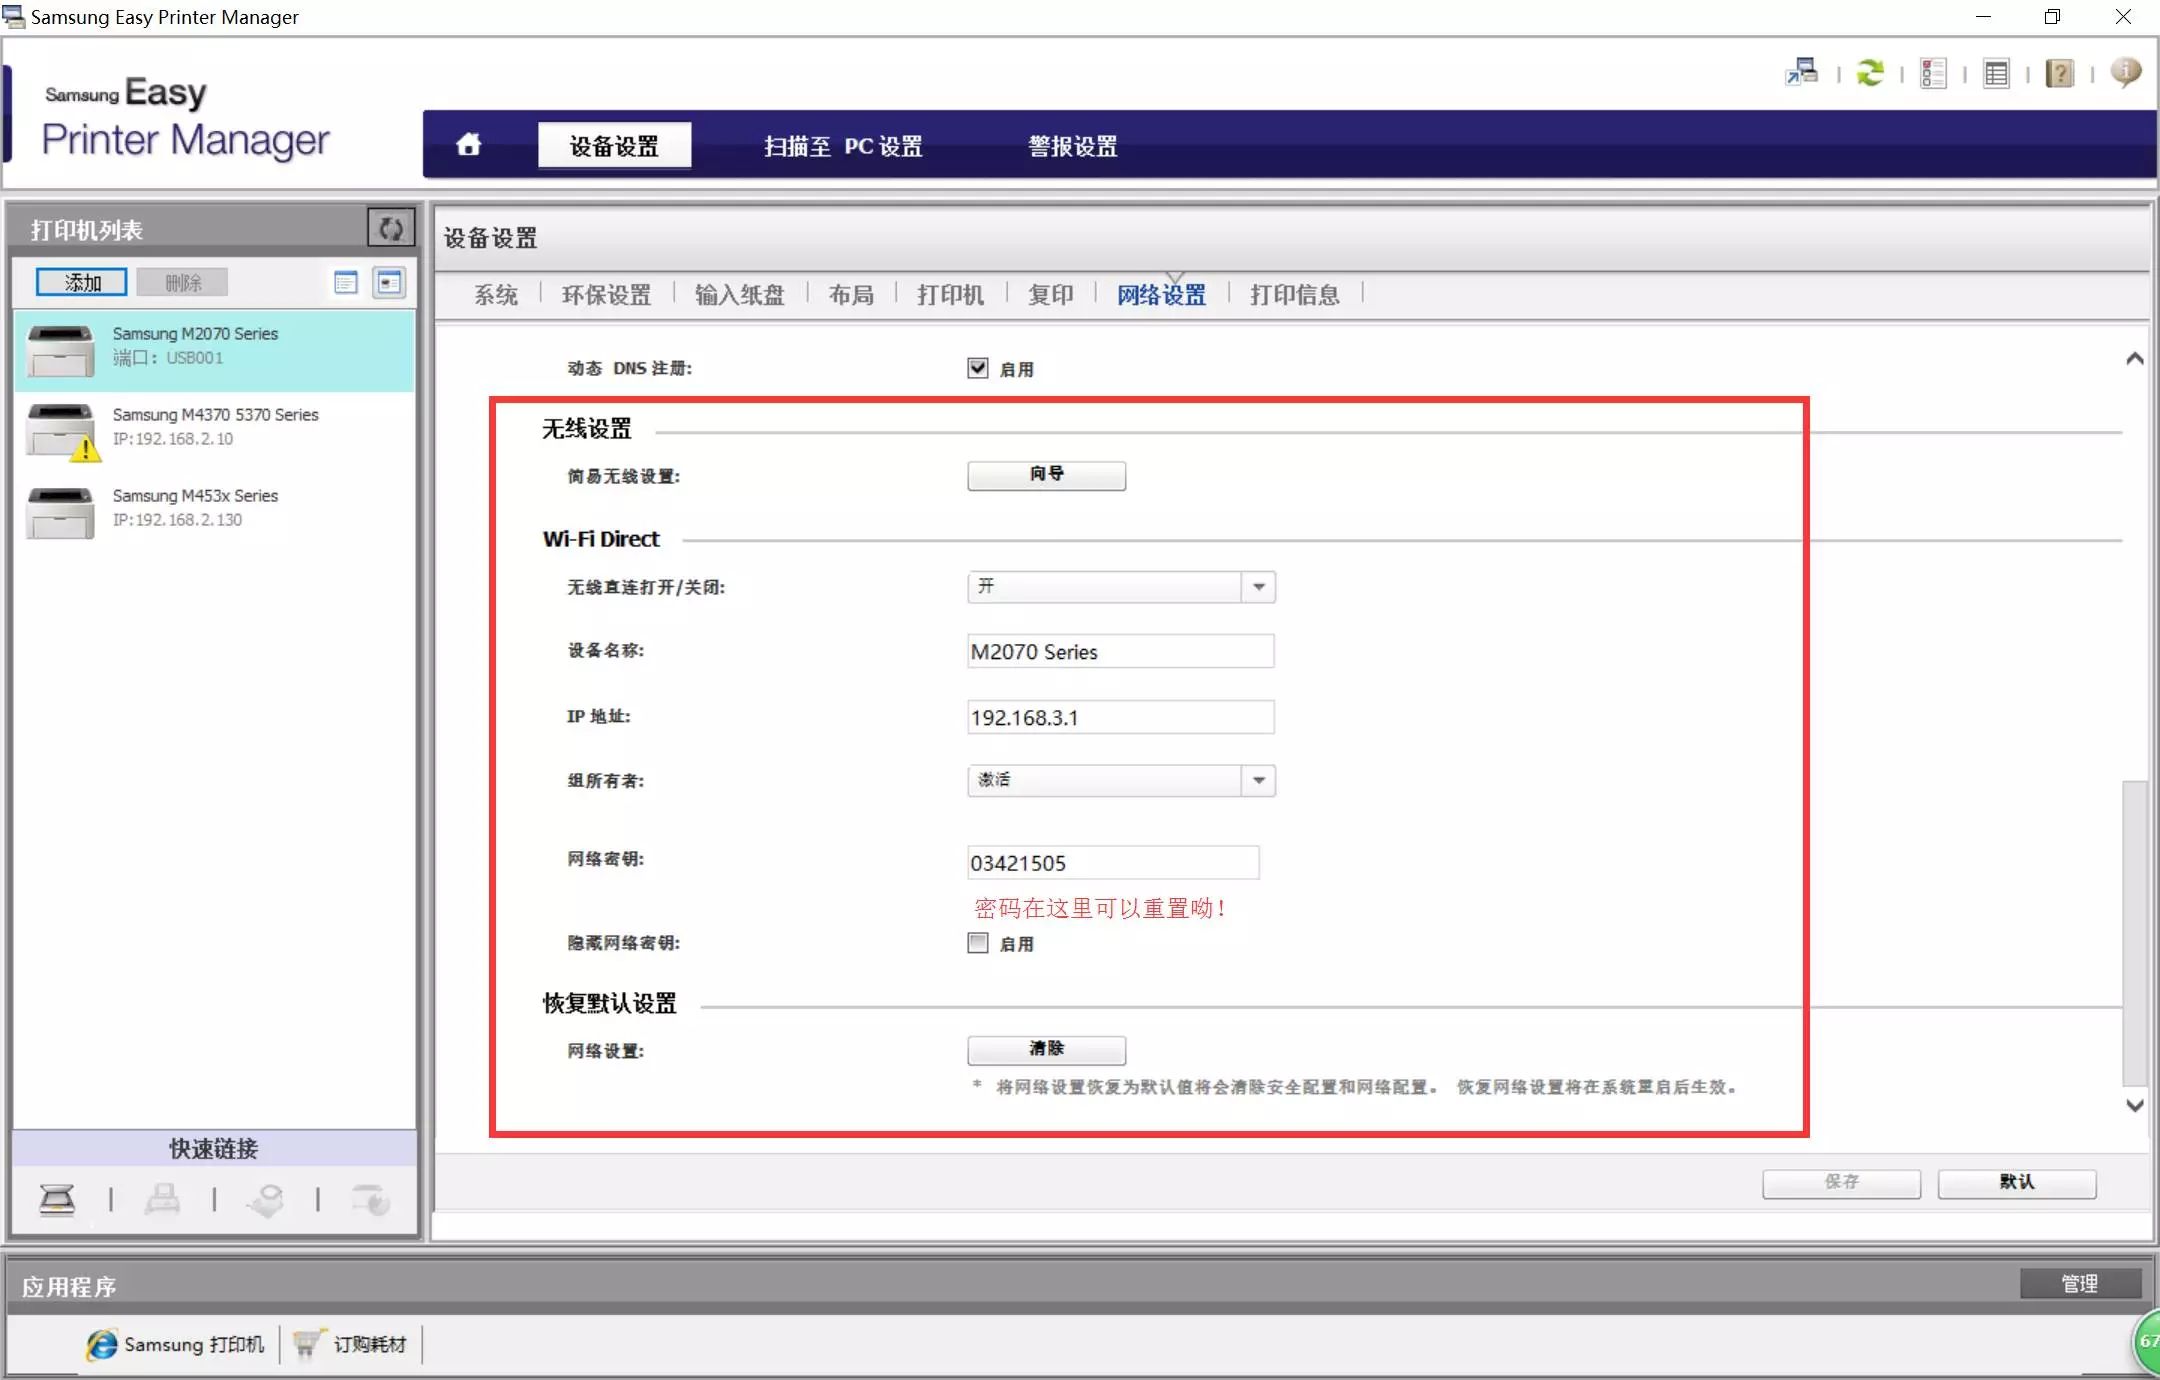This screenshot has height=1380, width=2160.
Task: Click the 清除 network settings button
Action: tap(1046, 1049)
